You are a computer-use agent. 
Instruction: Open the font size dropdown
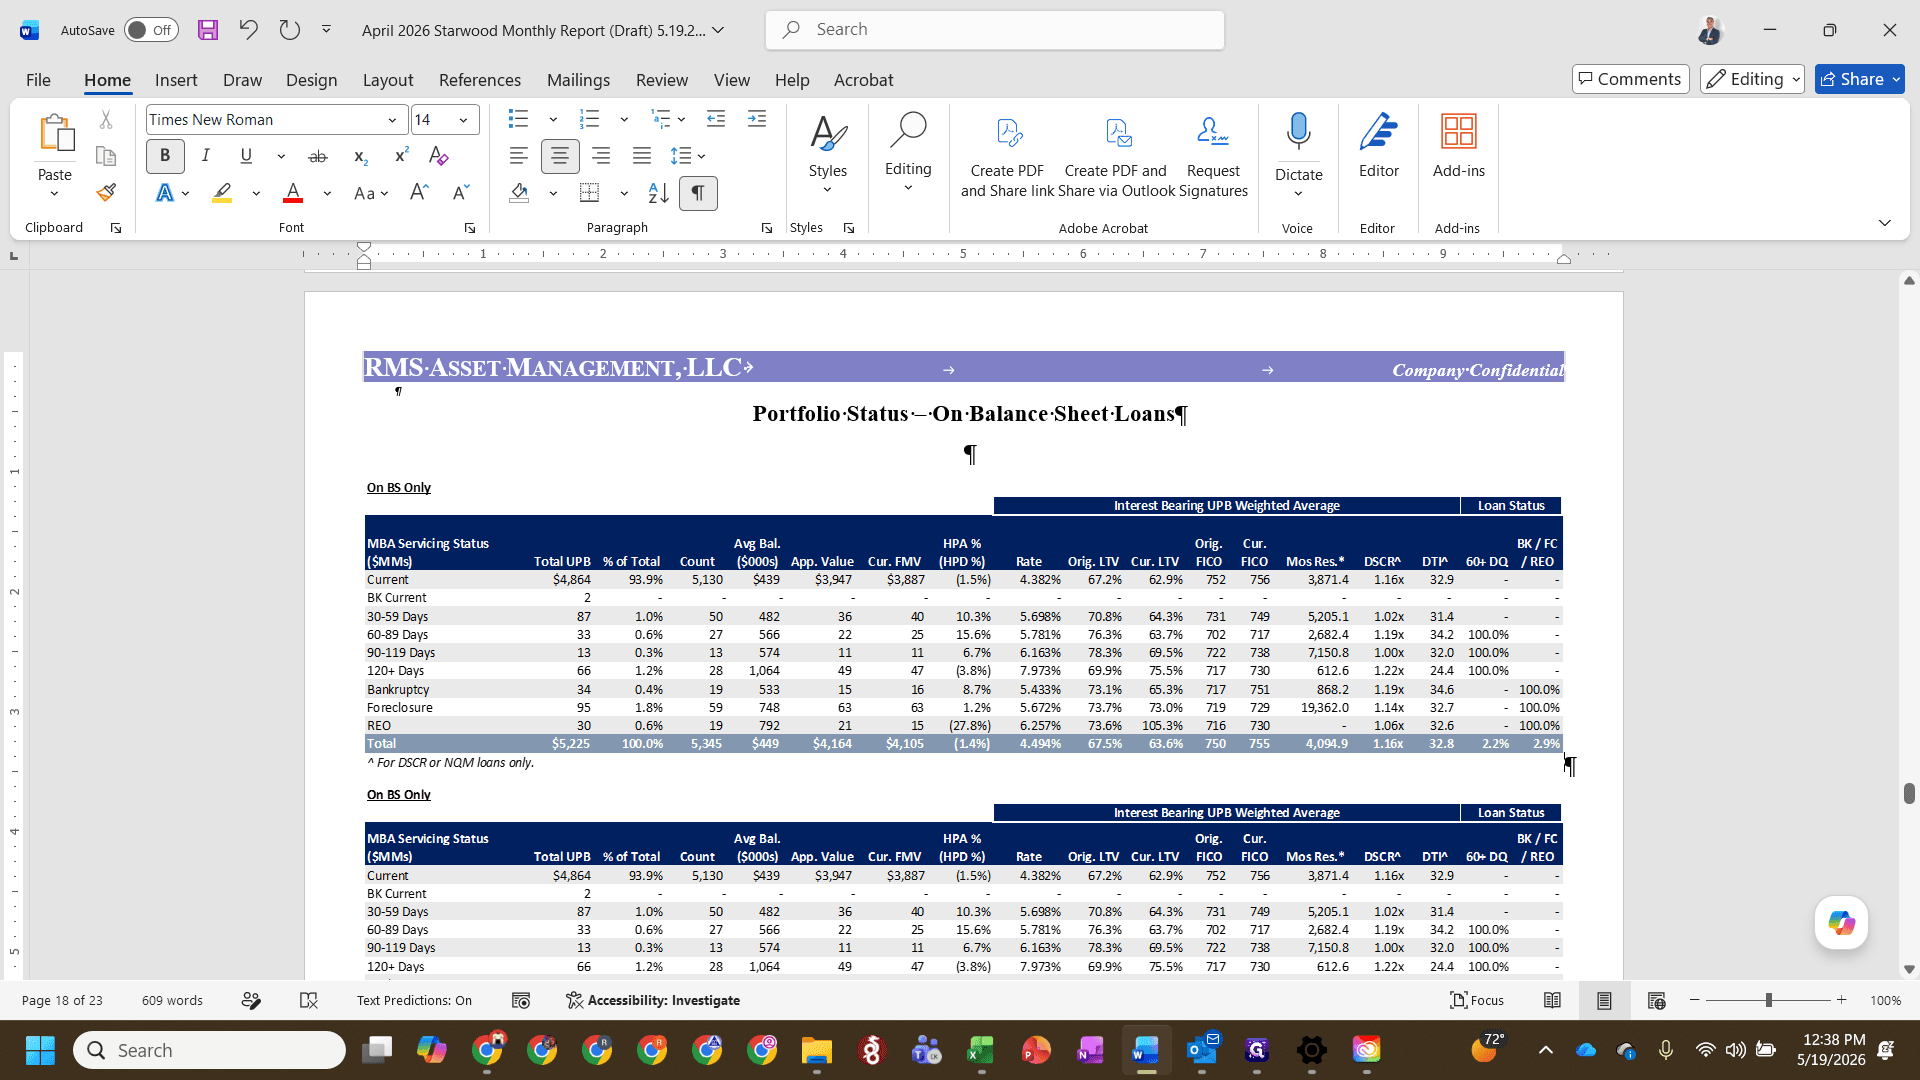[463, 120]
